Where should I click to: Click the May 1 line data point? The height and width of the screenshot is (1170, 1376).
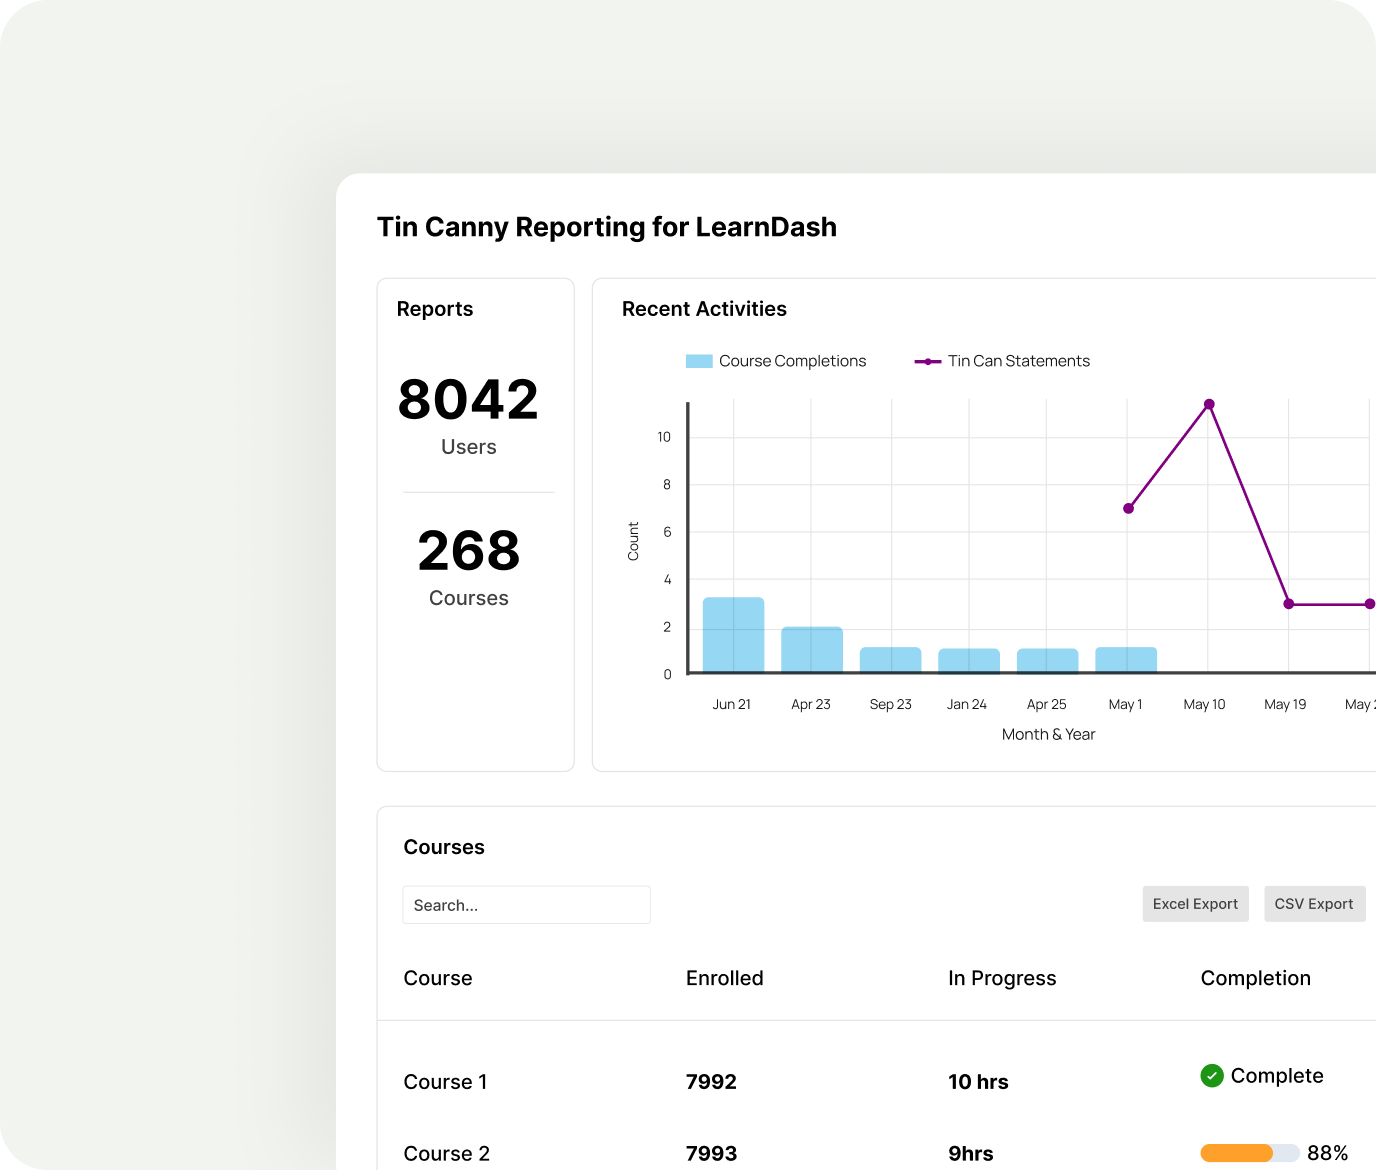pos(1128,509)
